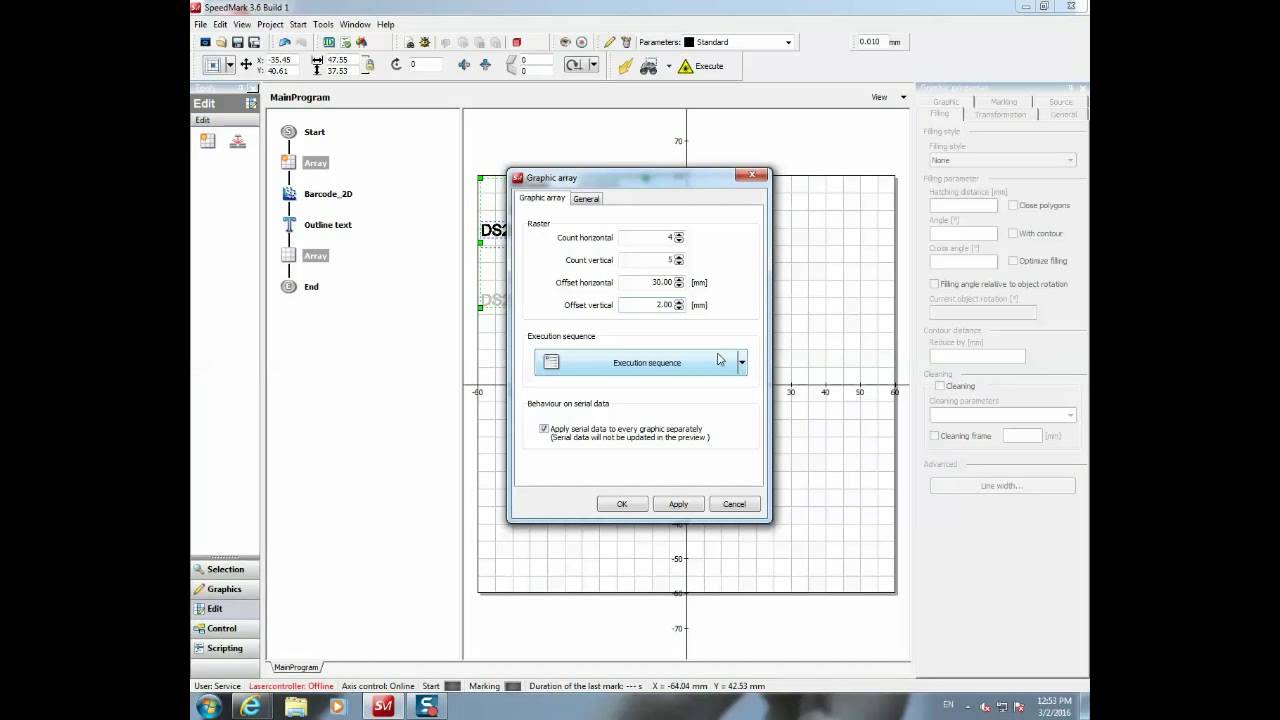Click OK in Graphic array dialog
The height and width of the screenshot is (720, 1280).
[622, 504]
